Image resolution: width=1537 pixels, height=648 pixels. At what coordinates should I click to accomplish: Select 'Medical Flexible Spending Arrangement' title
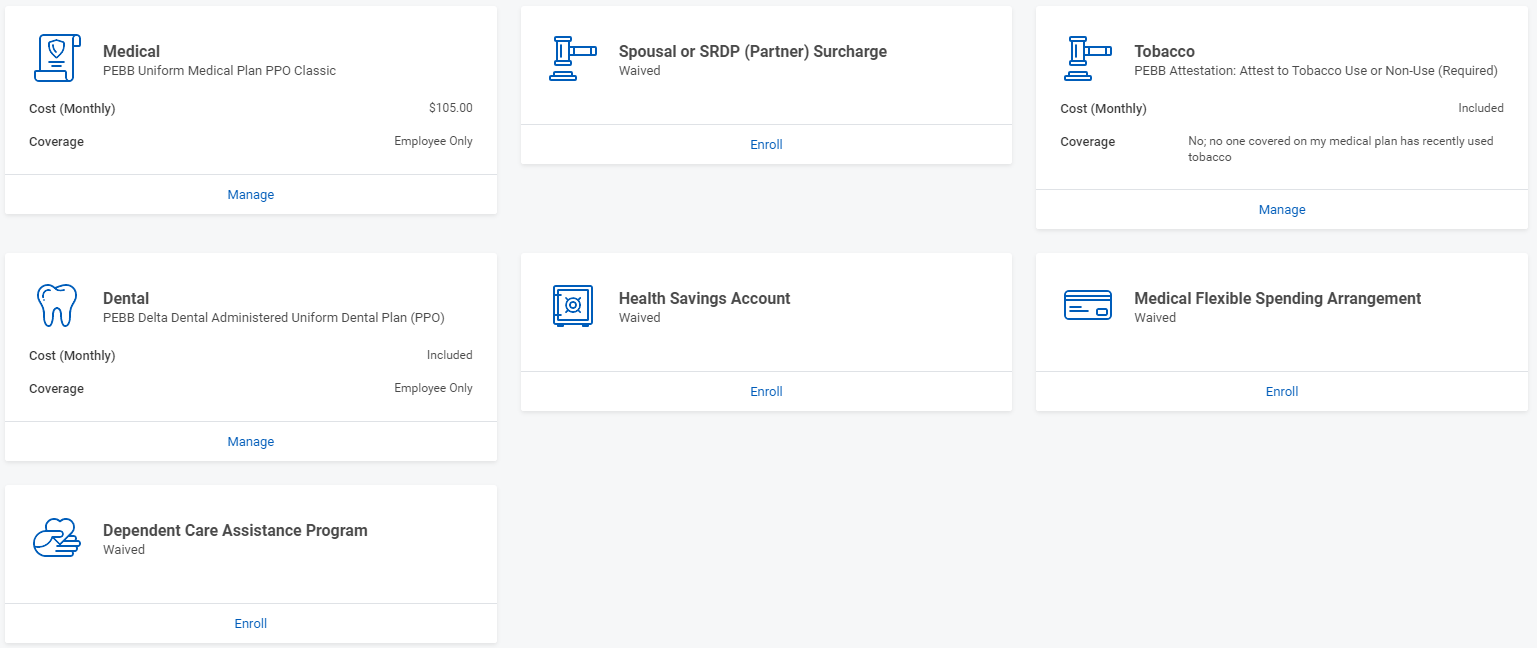(x=1278, y=298)
